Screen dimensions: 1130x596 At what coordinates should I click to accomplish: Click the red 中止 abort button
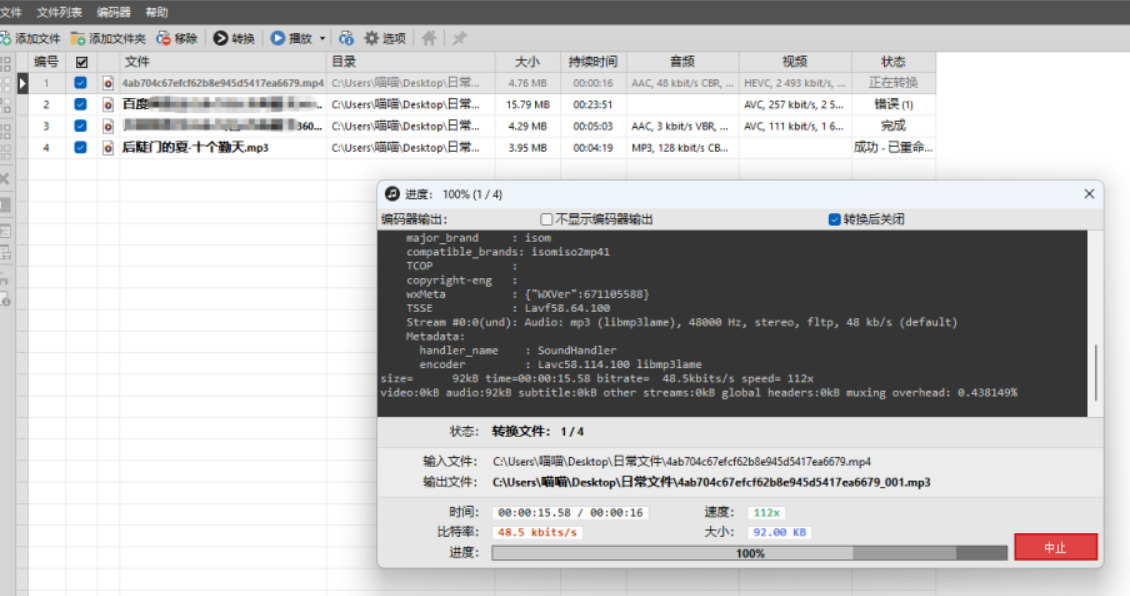(x=1056, y=548)
